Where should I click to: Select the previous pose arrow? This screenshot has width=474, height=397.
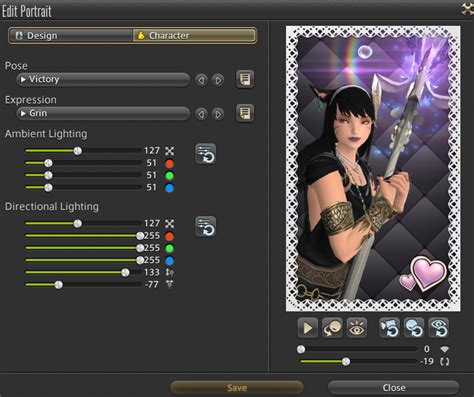tap(201, 80)
